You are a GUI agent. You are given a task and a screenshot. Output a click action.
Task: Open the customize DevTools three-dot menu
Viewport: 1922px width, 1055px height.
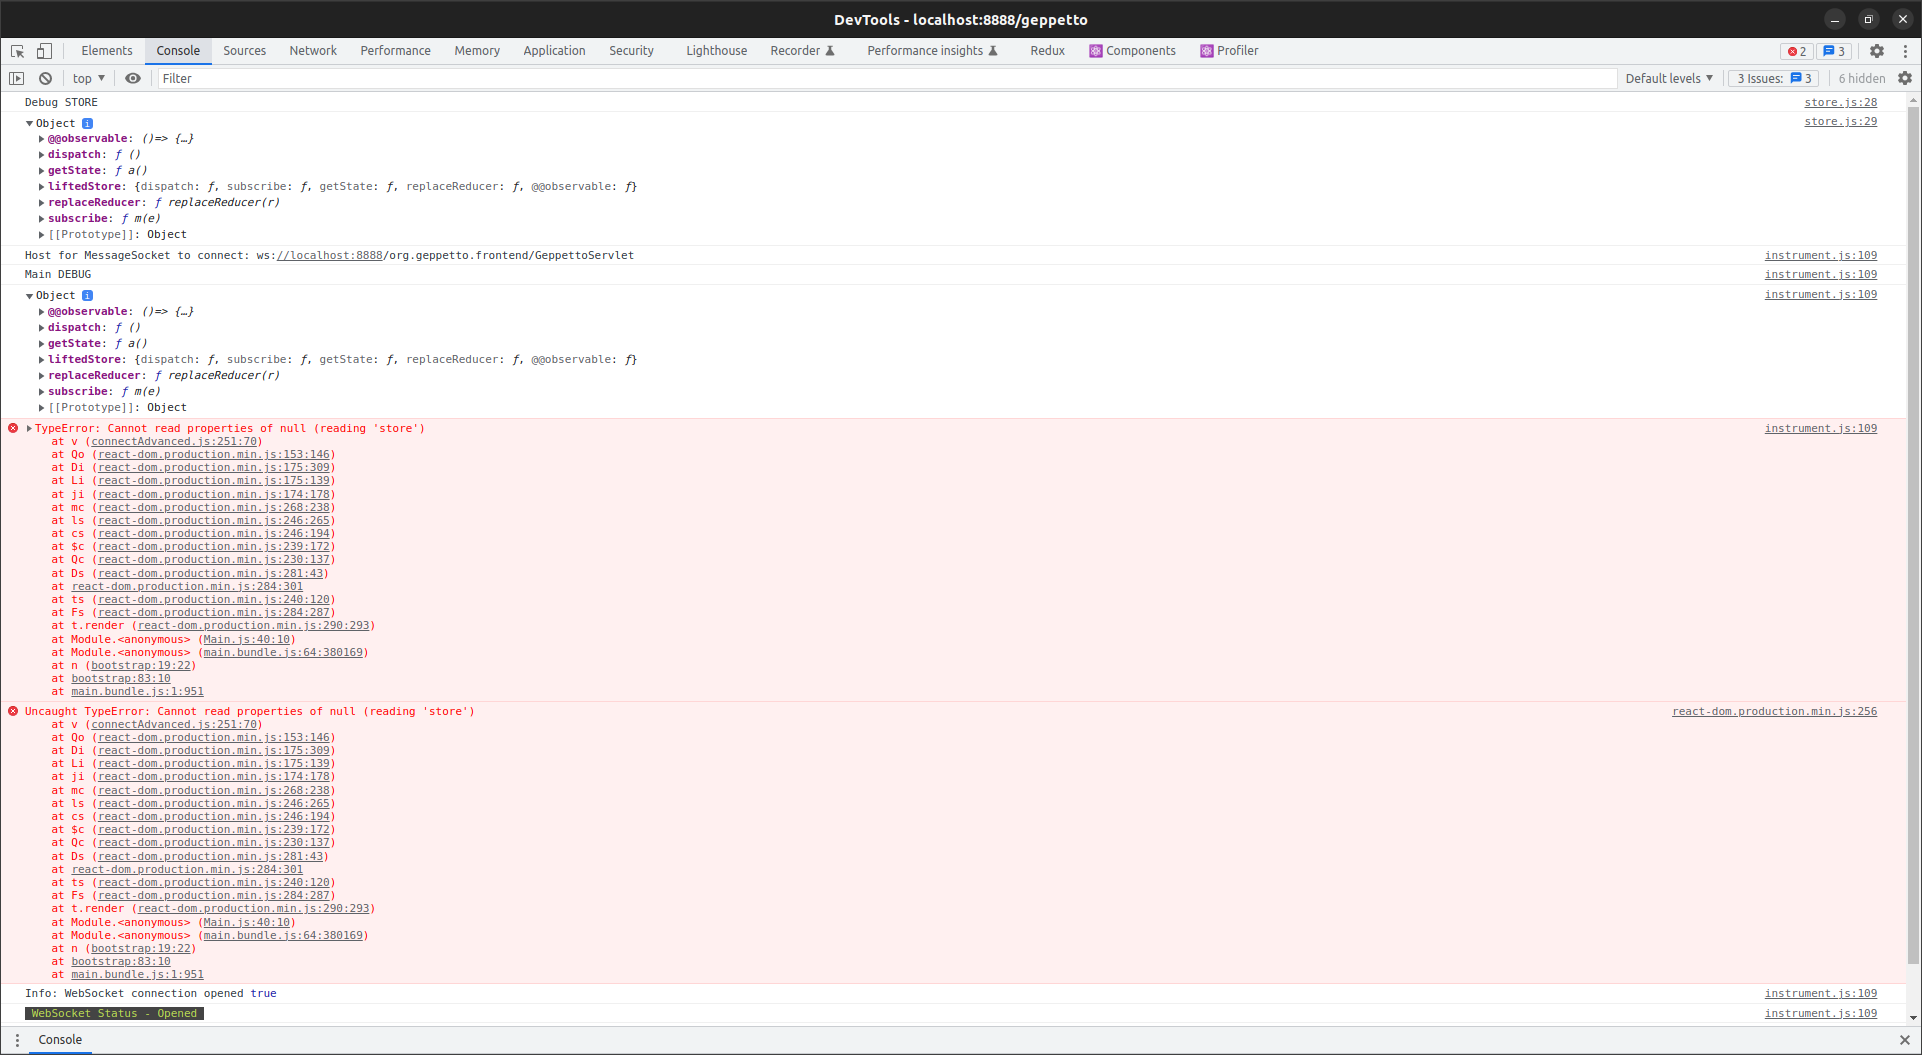1905,51
